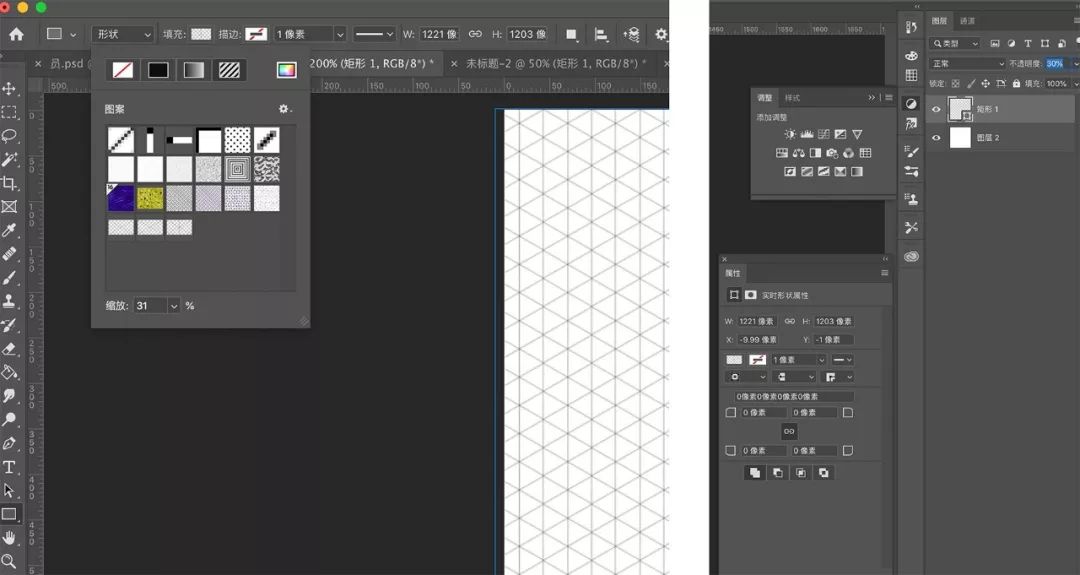Add a Brightness/Contrast adjustment

791,134
